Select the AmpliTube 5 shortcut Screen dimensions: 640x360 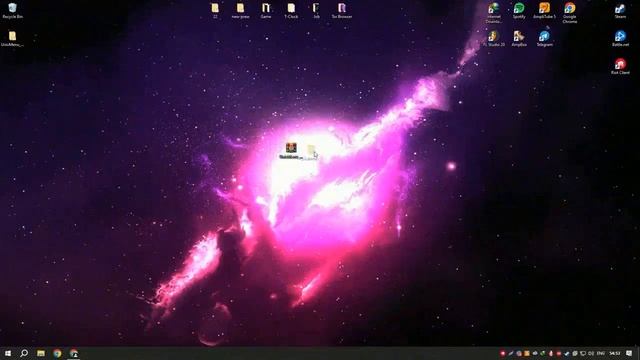coord(544,11)
